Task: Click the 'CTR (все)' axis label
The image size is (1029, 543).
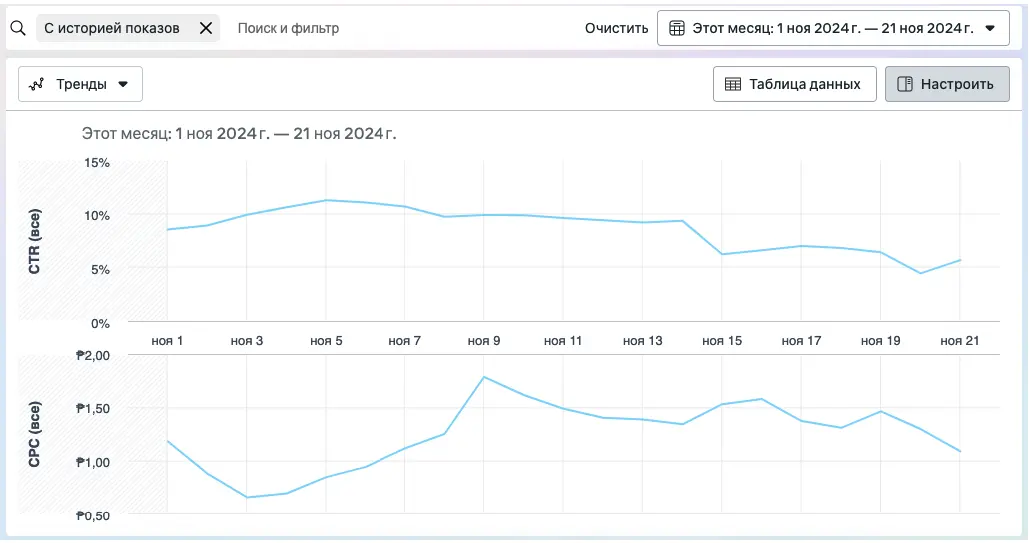Action: (34, 241)
